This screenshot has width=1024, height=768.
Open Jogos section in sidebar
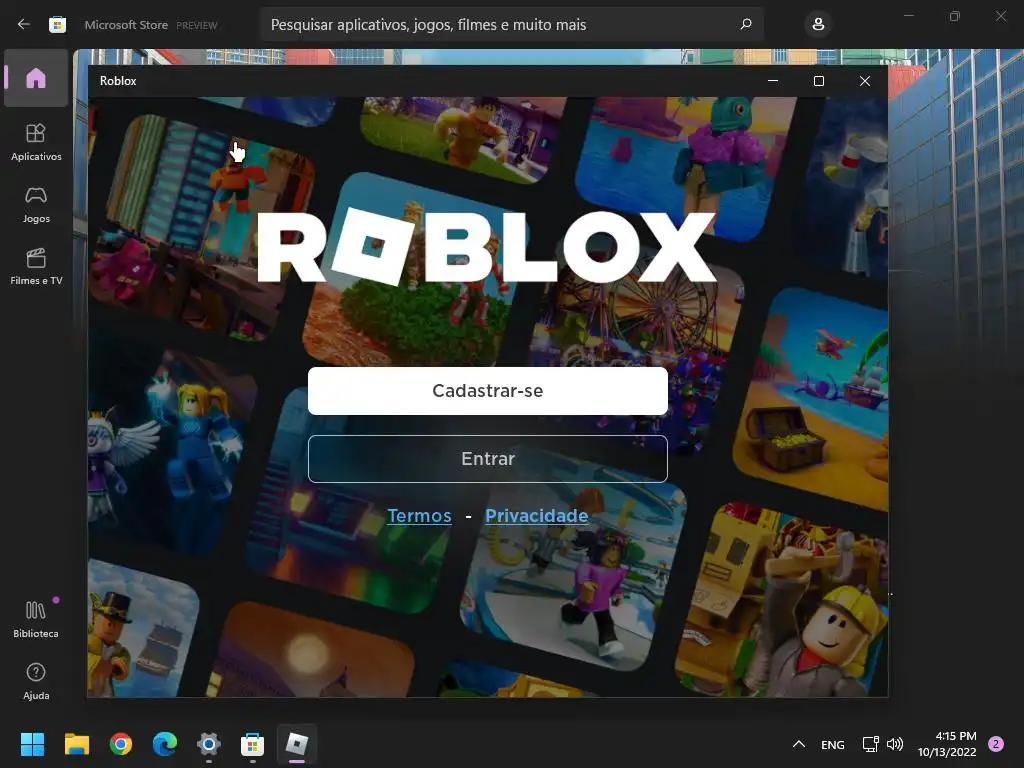pyautogui.click(x=36, y=204)
